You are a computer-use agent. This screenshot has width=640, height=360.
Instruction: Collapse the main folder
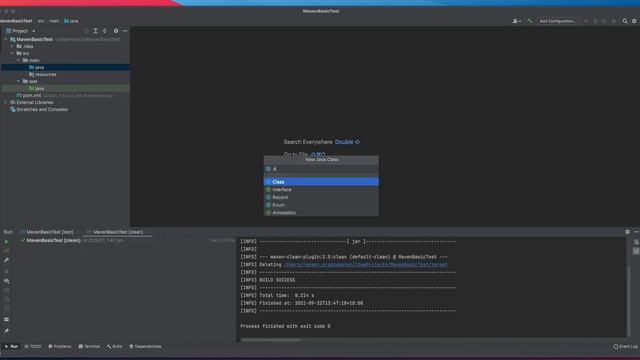pyautogui.click(x=18, y=60)
